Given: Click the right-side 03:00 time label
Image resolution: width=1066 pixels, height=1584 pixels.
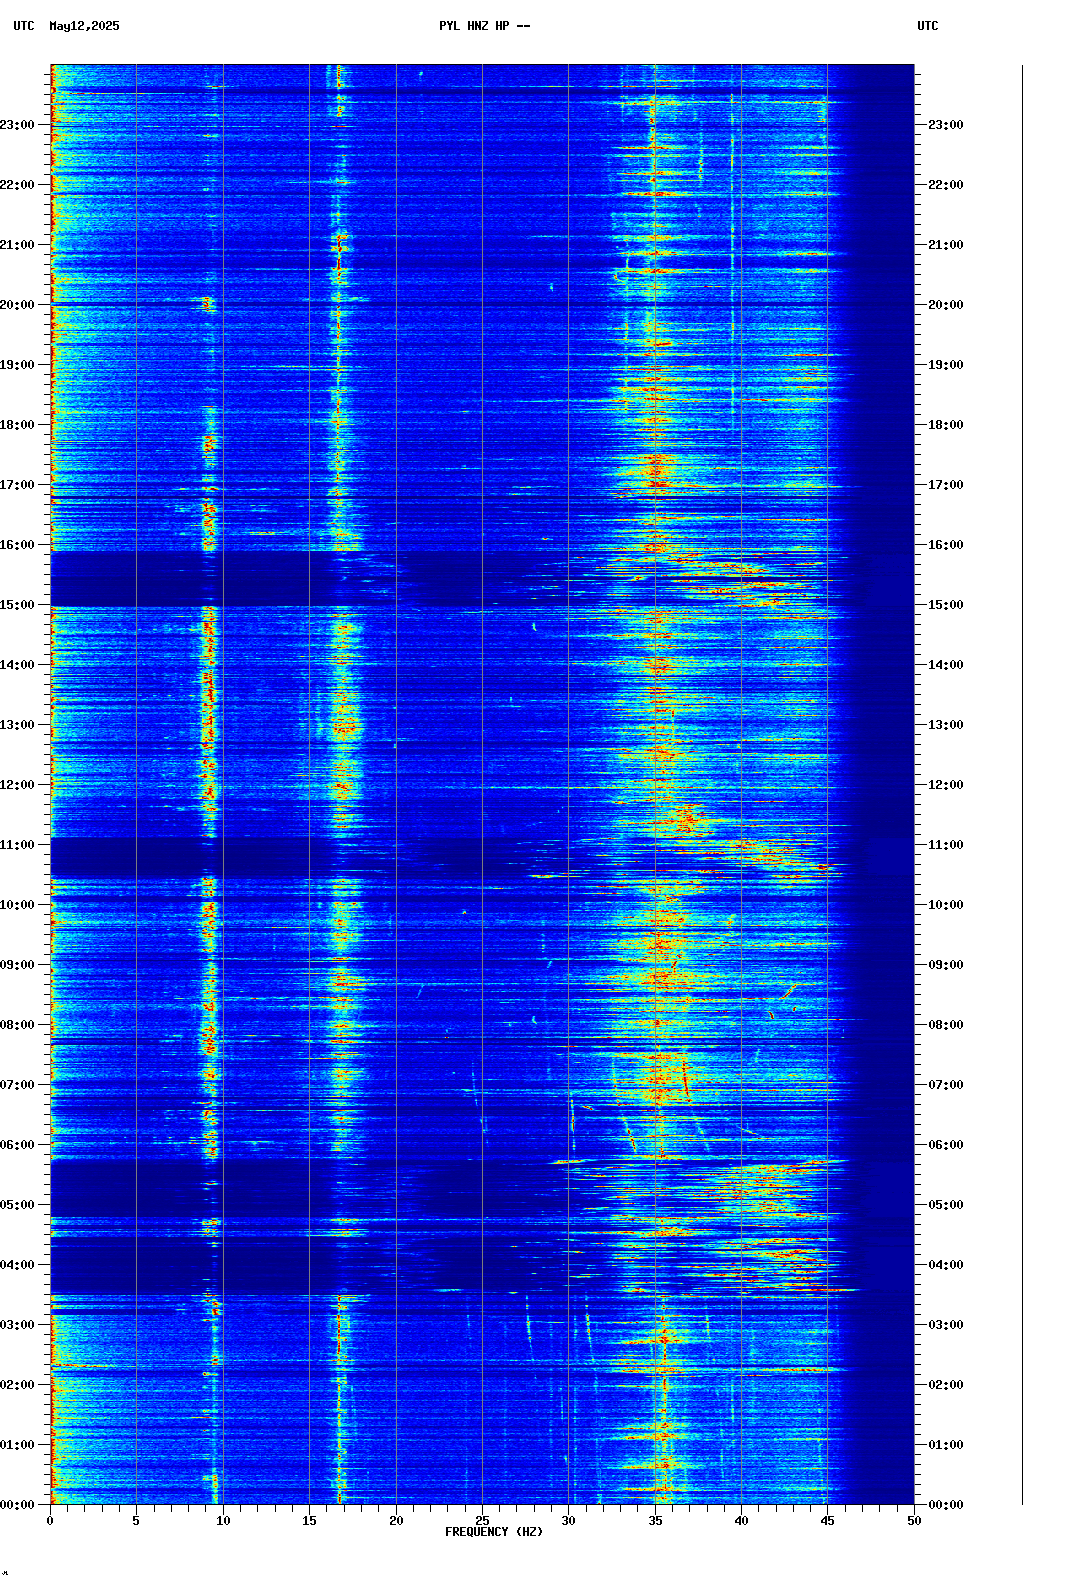Looking at the screenshot, I should click(x=946, y=1325).
